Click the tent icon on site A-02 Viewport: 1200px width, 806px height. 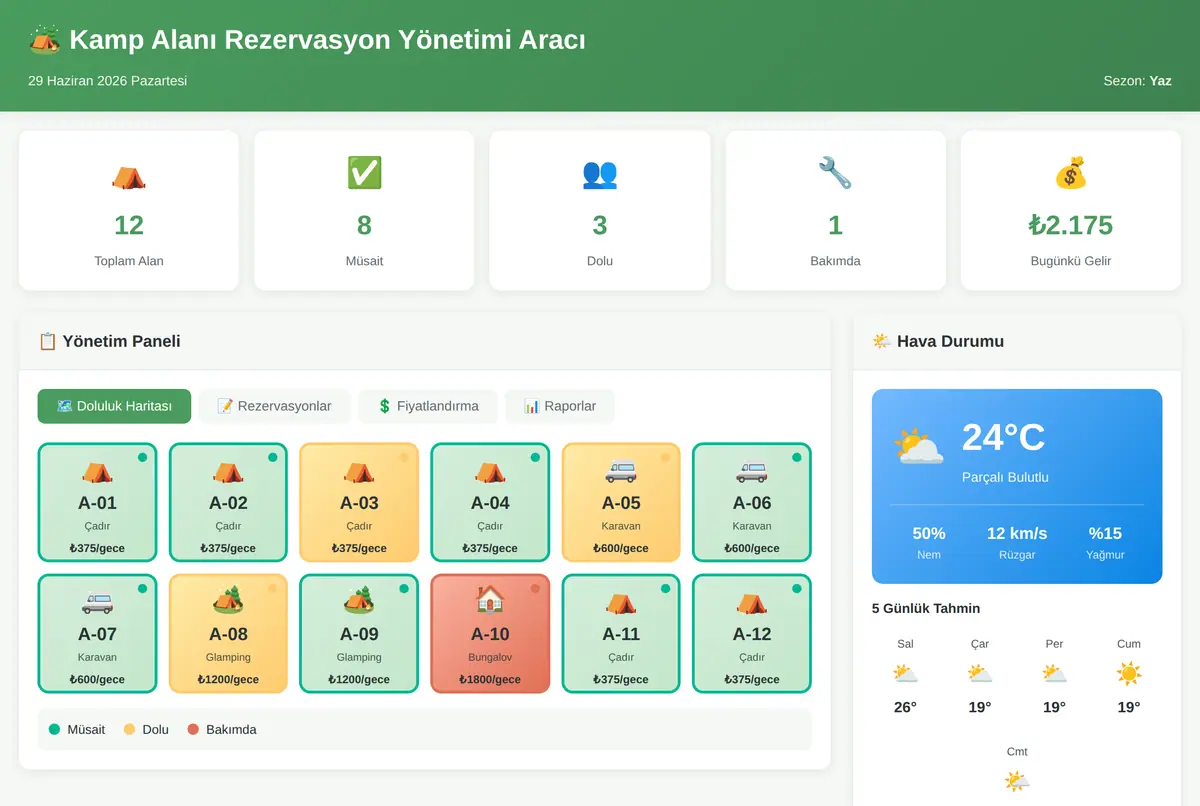click(x=228, y=472)
